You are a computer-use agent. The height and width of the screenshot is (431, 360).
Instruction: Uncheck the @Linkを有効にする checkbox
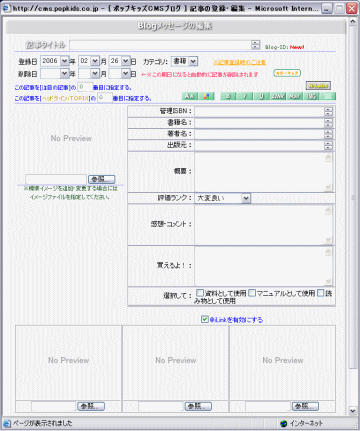[205, 319]
